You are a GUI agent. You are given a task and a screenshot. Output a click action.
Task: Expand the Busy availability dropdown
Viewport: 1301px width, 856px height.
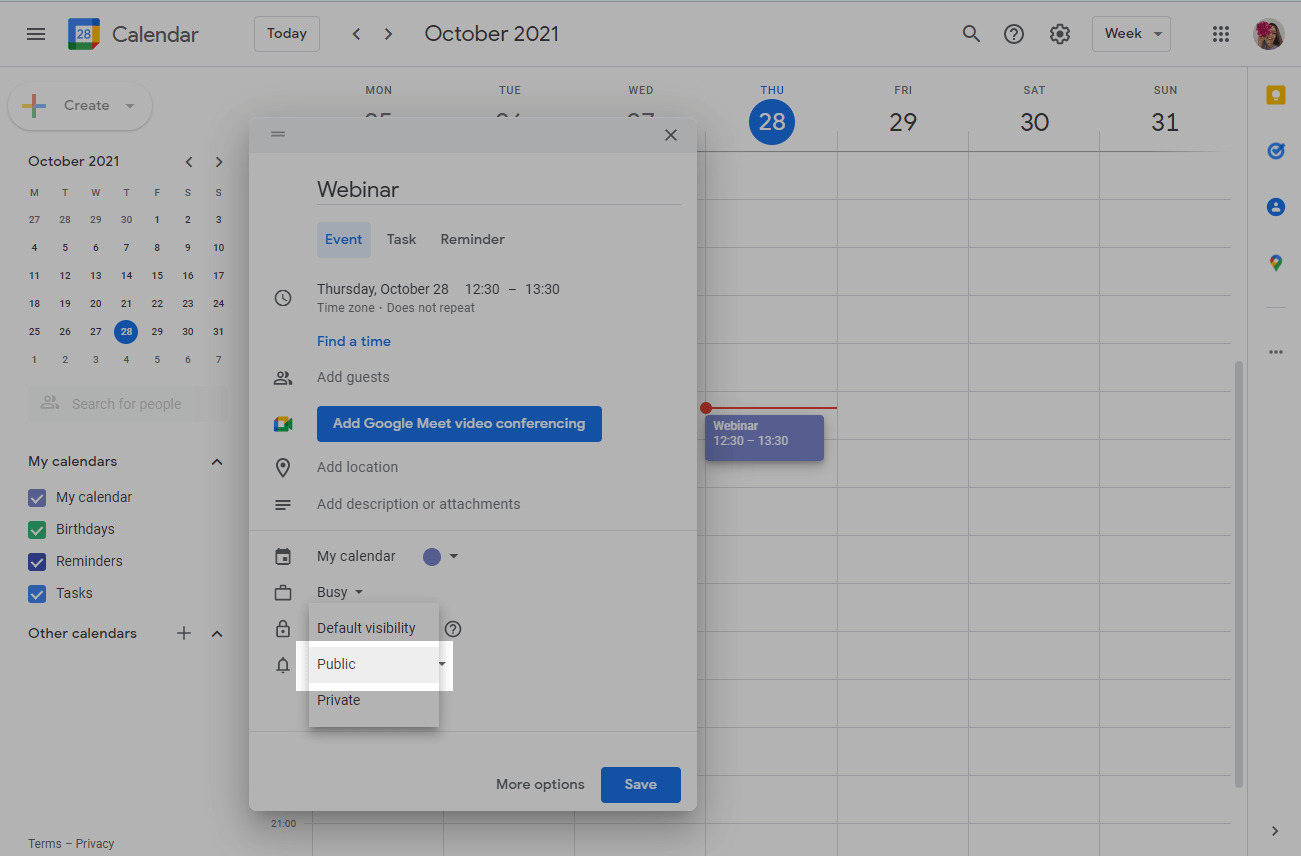(340, 592)
